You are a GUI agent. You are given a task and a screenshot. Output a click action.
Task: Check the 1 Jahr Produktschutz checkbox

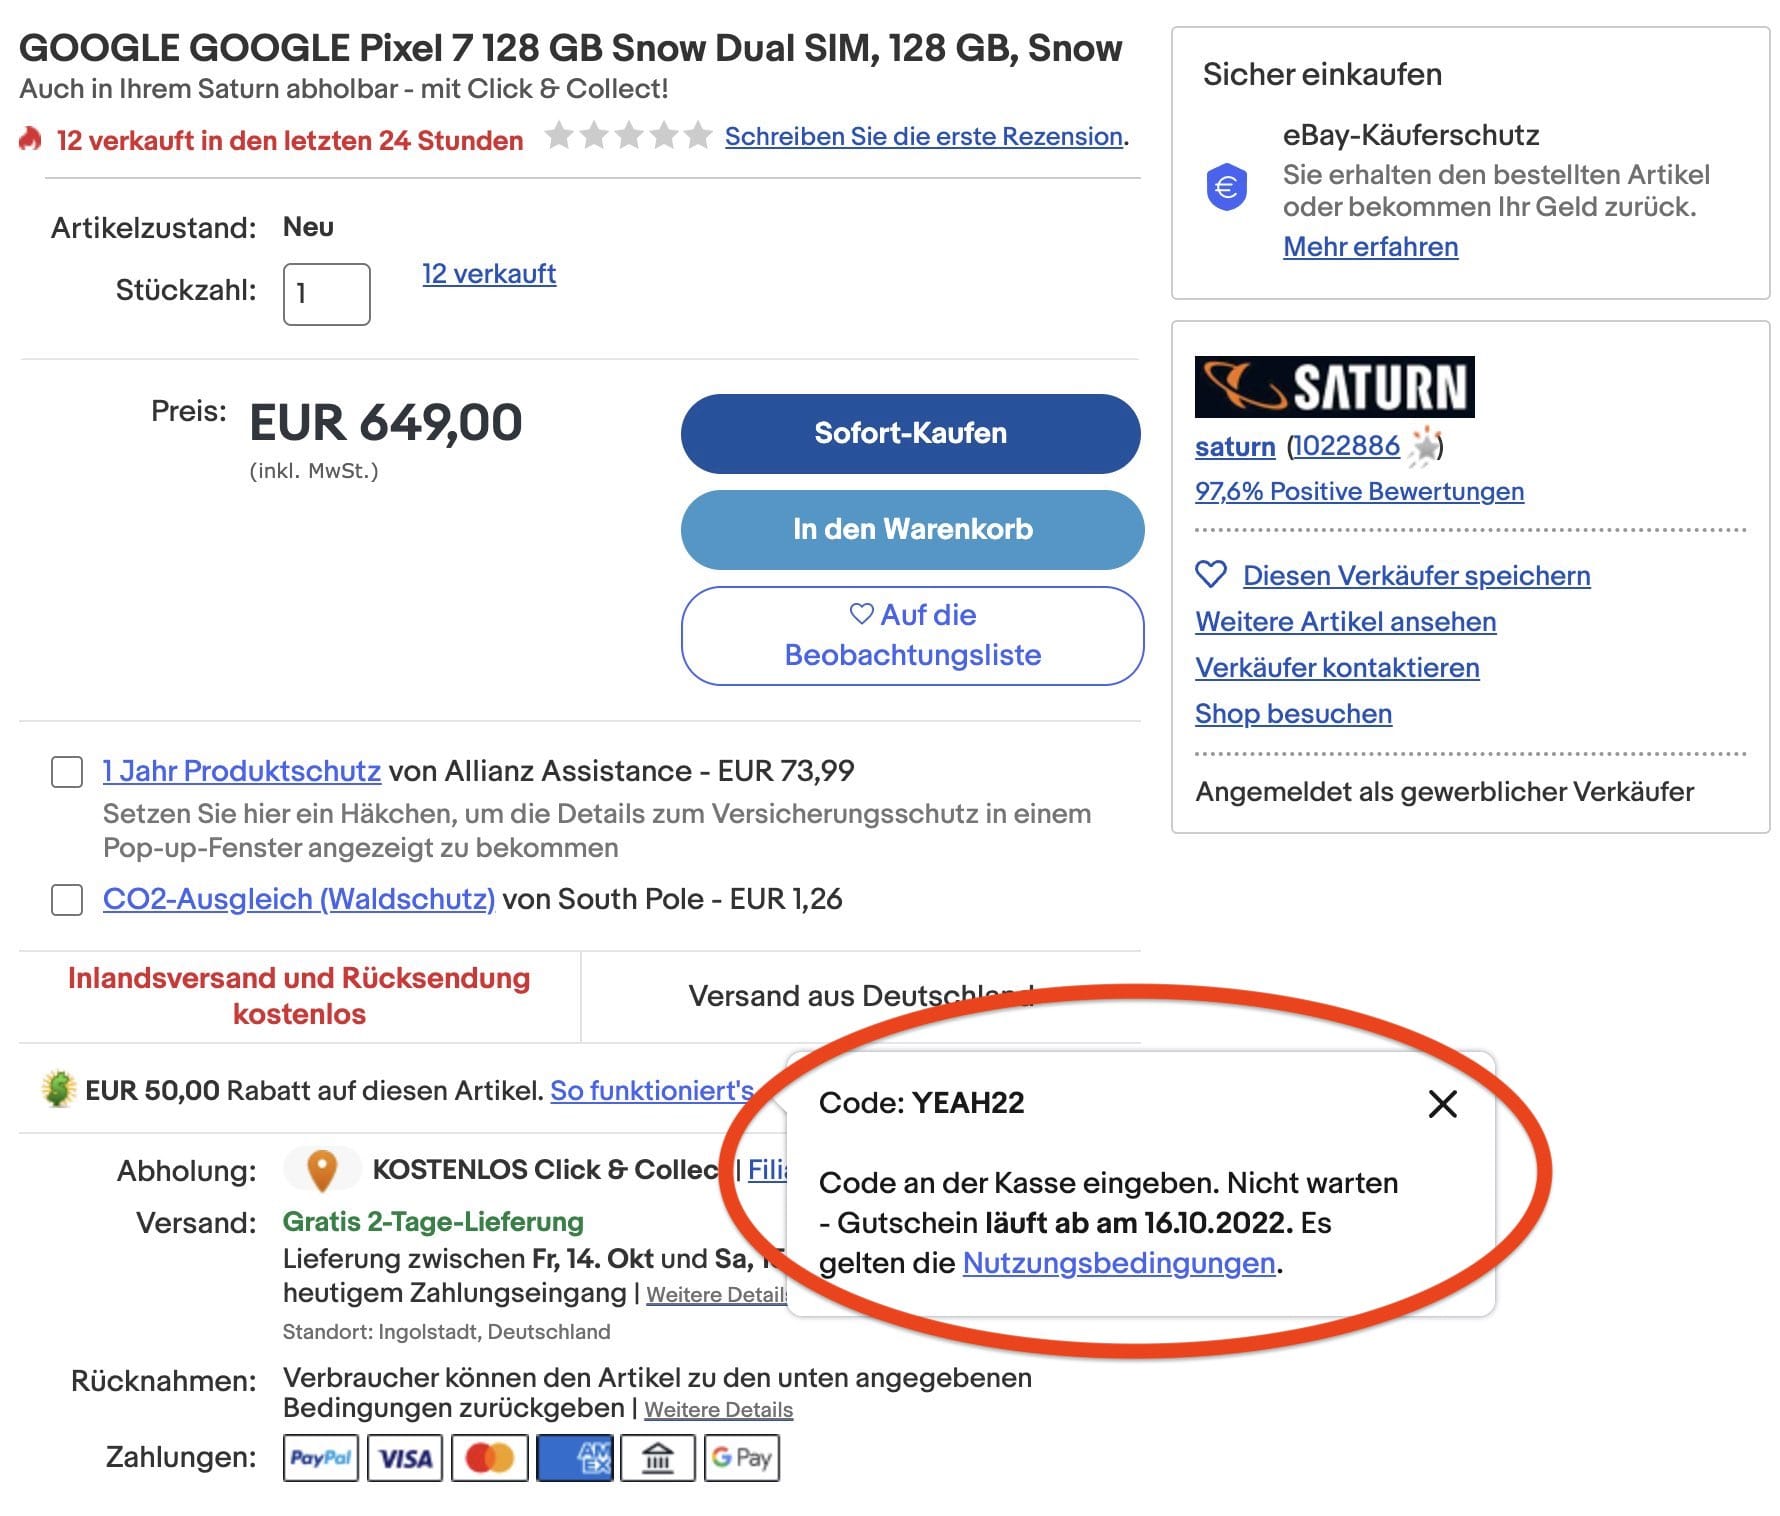(x=67, y=772)
